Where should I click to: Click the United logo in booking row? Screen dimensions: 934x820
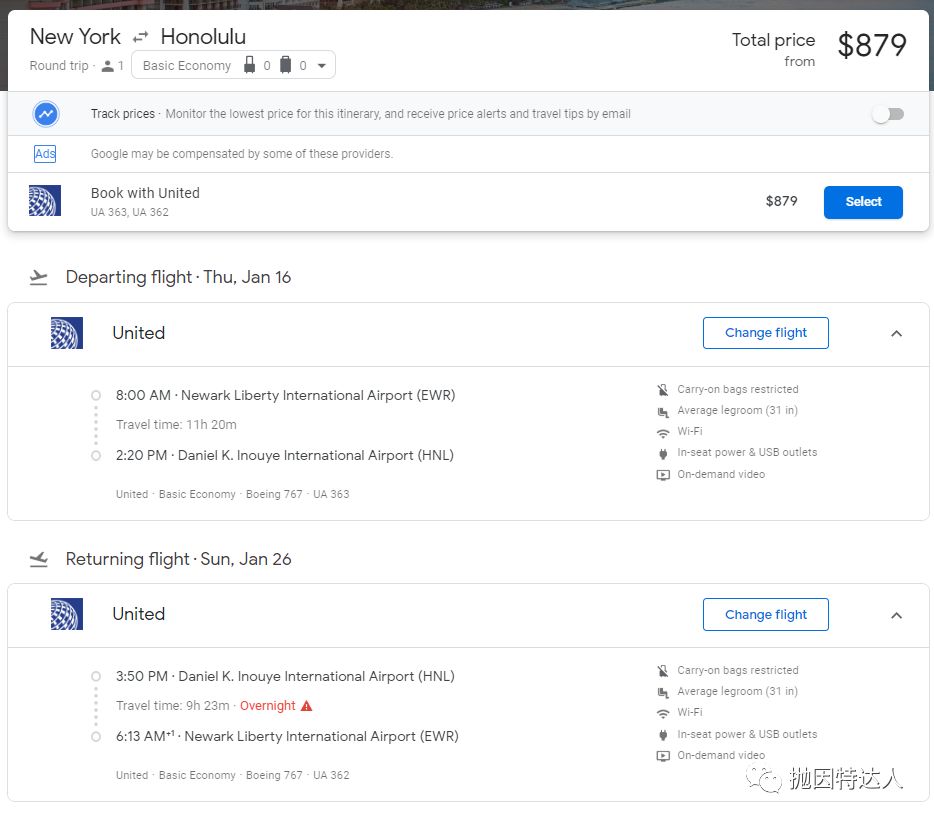pos(45,201)
